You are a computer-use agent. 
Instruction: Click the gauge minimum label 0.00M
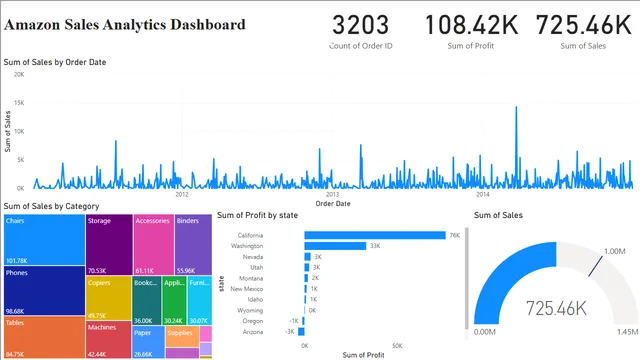pyautogui.click(x=485, y=332)
